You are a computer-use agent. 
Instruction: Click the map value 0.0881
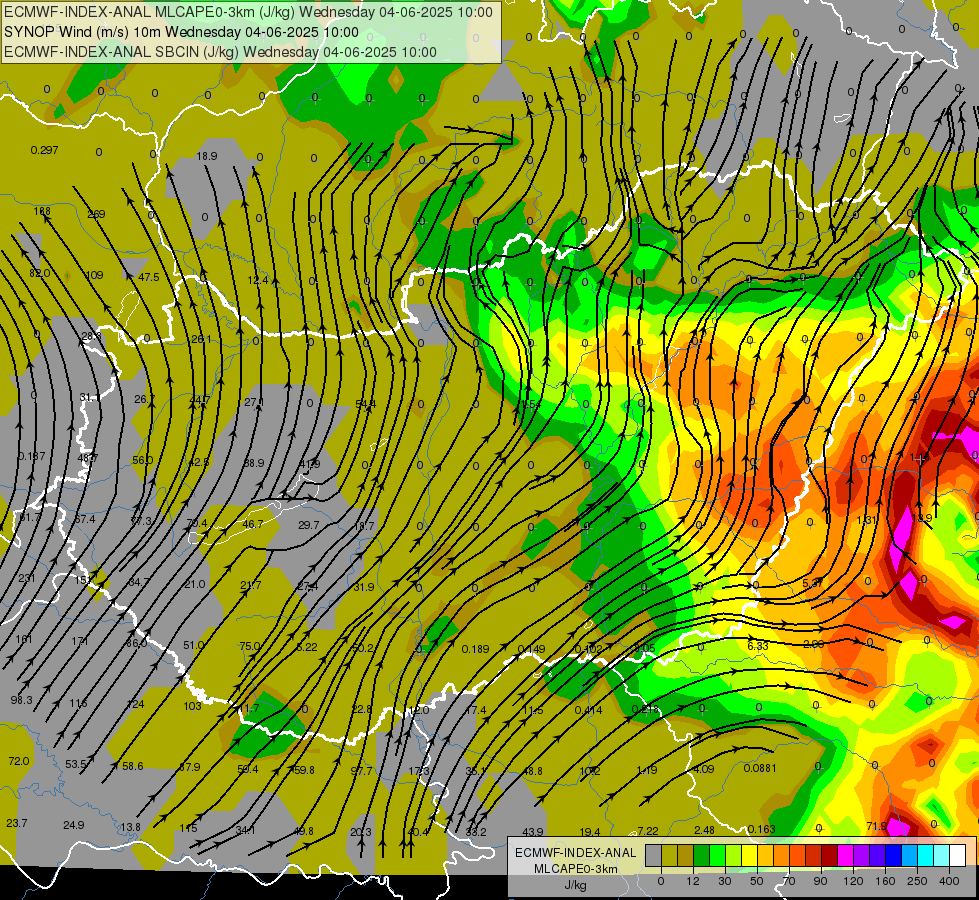coord(760,768)
